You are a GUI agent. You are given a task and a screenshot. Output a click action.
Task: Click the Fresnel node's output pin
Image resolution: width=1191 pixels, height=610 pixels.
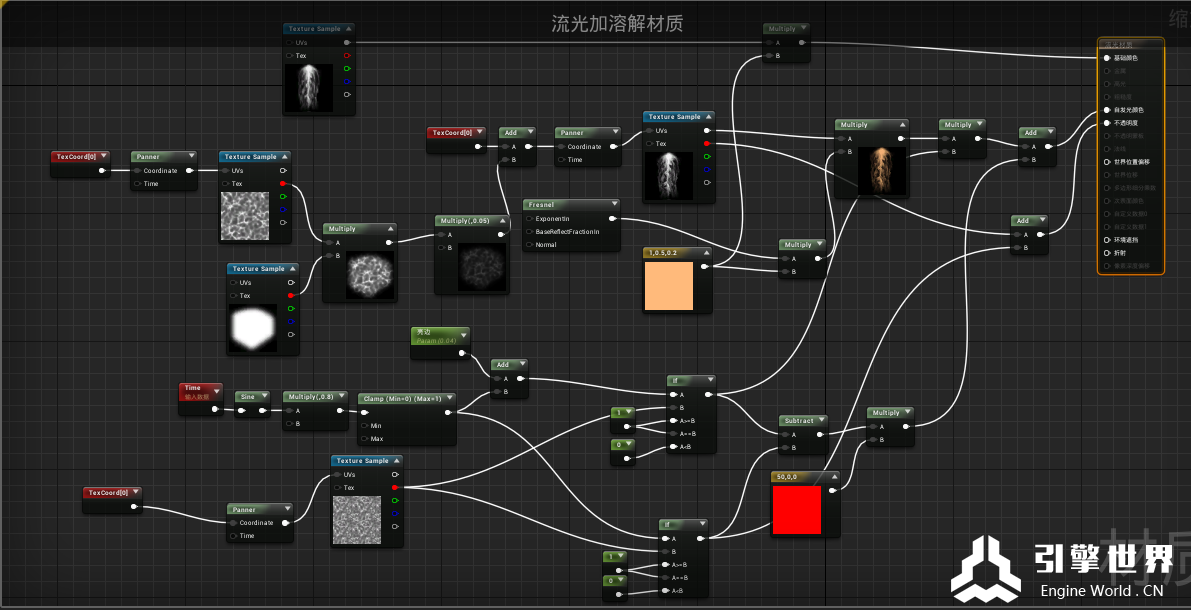[612, 219]
